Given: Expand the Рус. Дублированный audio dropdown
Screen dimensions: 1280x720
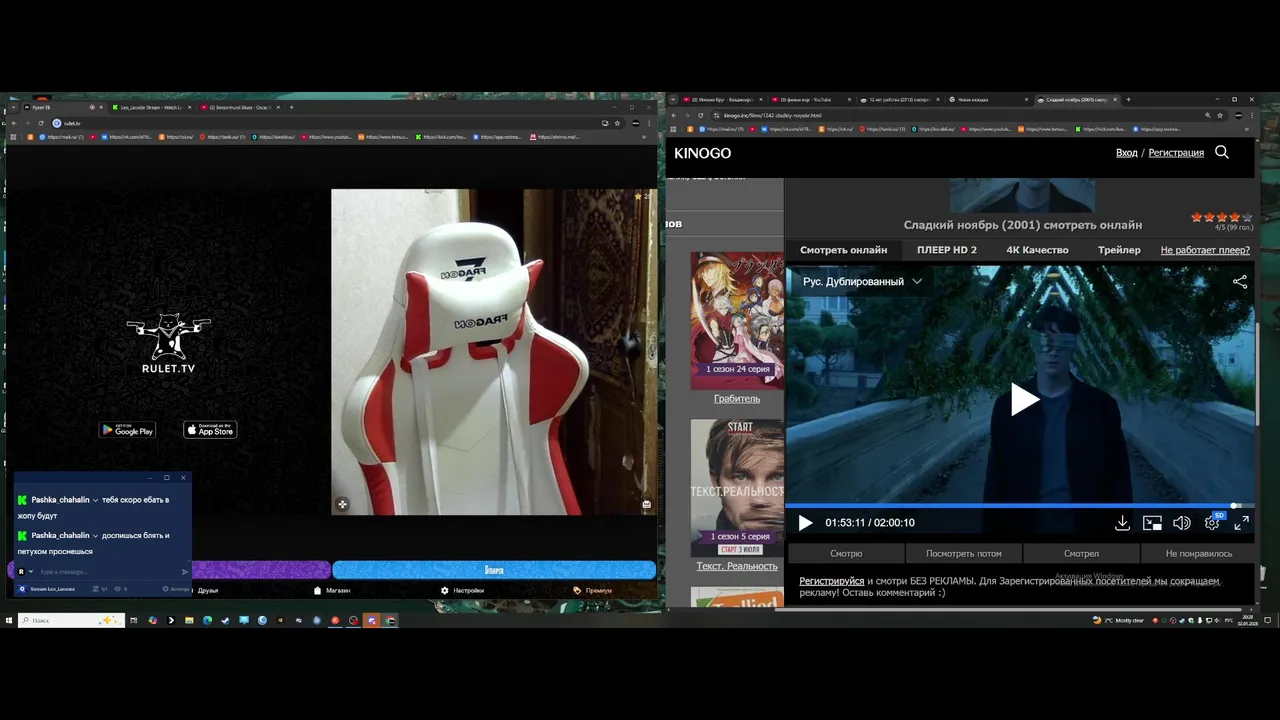Looking at the screenshot, I should [862, 282].
